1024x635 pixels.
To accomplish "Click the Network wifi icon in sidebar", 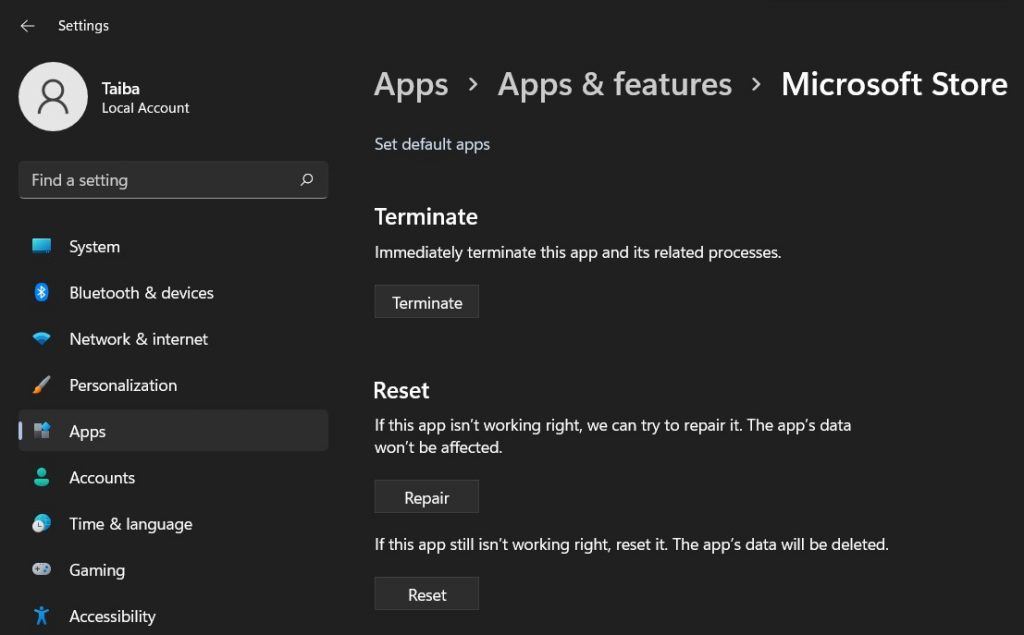I will [x=41, y=339].
